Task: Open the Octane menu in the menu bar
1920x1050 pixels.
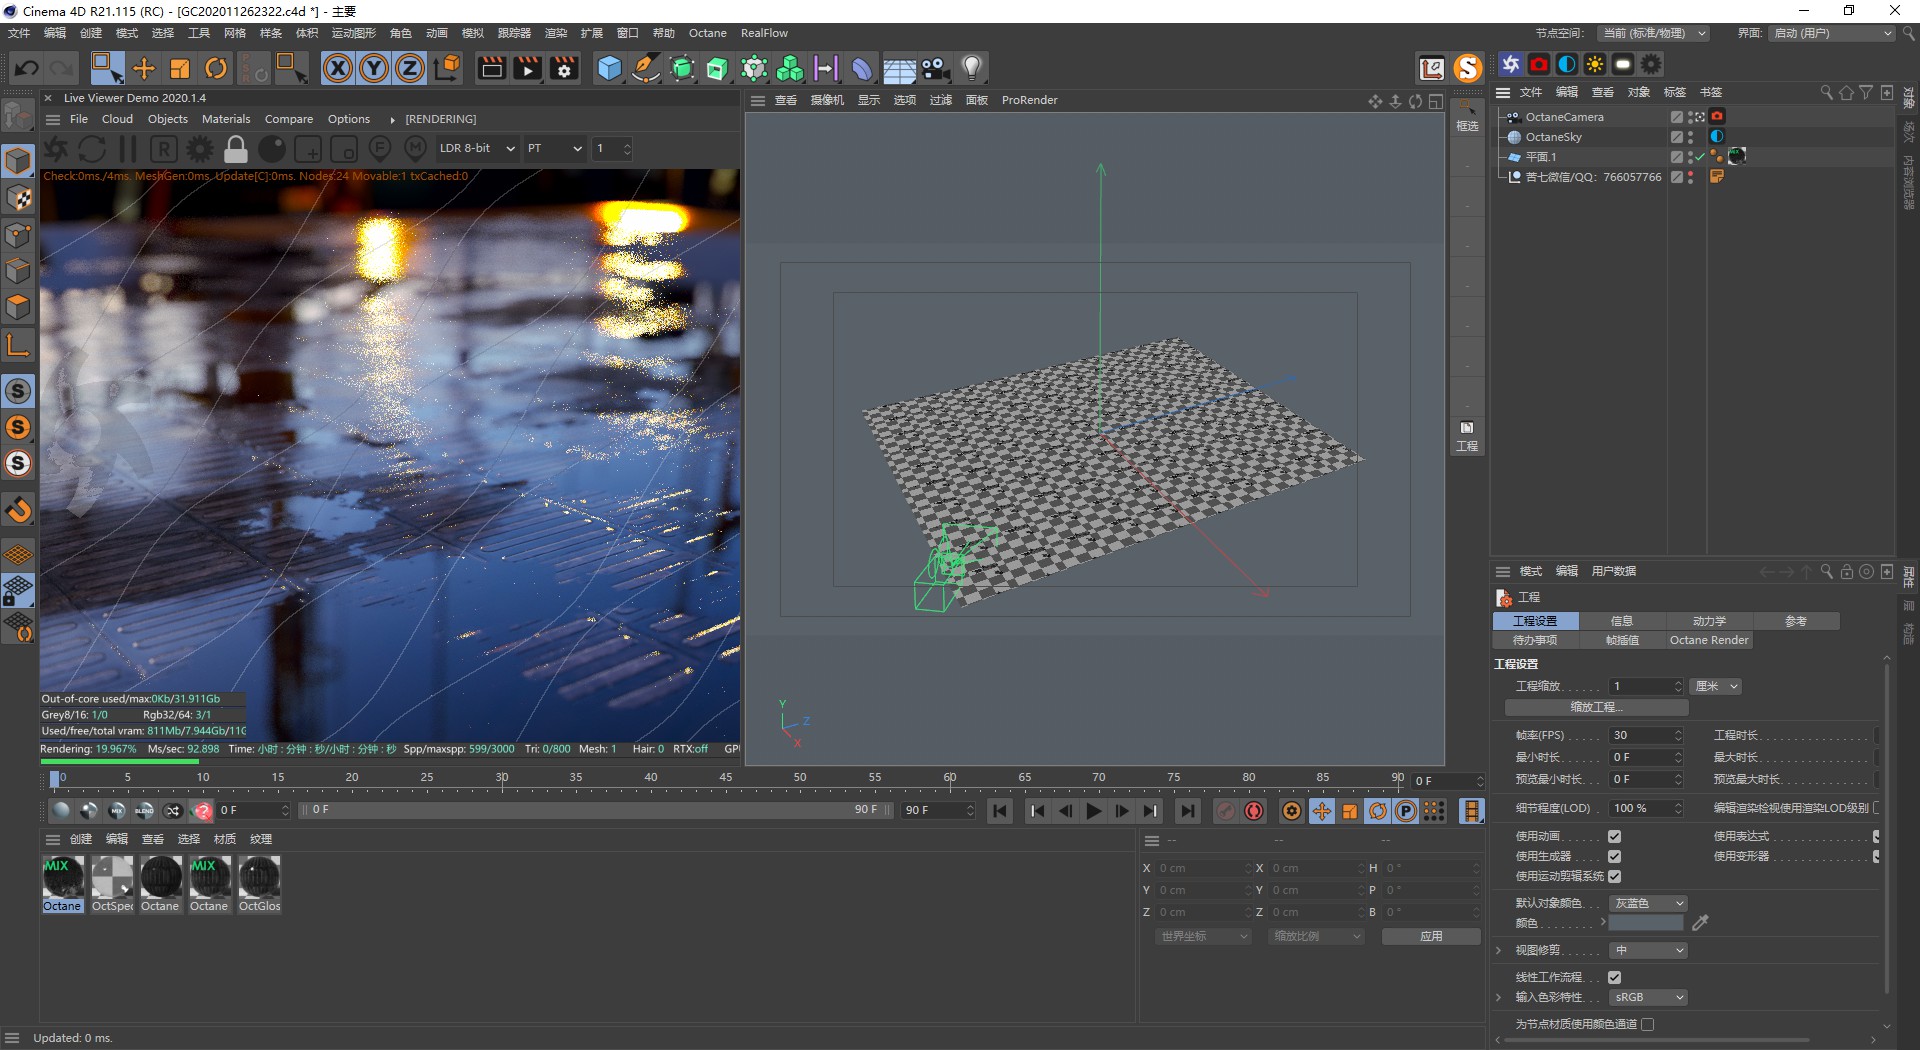Action: tap(707, 33)
